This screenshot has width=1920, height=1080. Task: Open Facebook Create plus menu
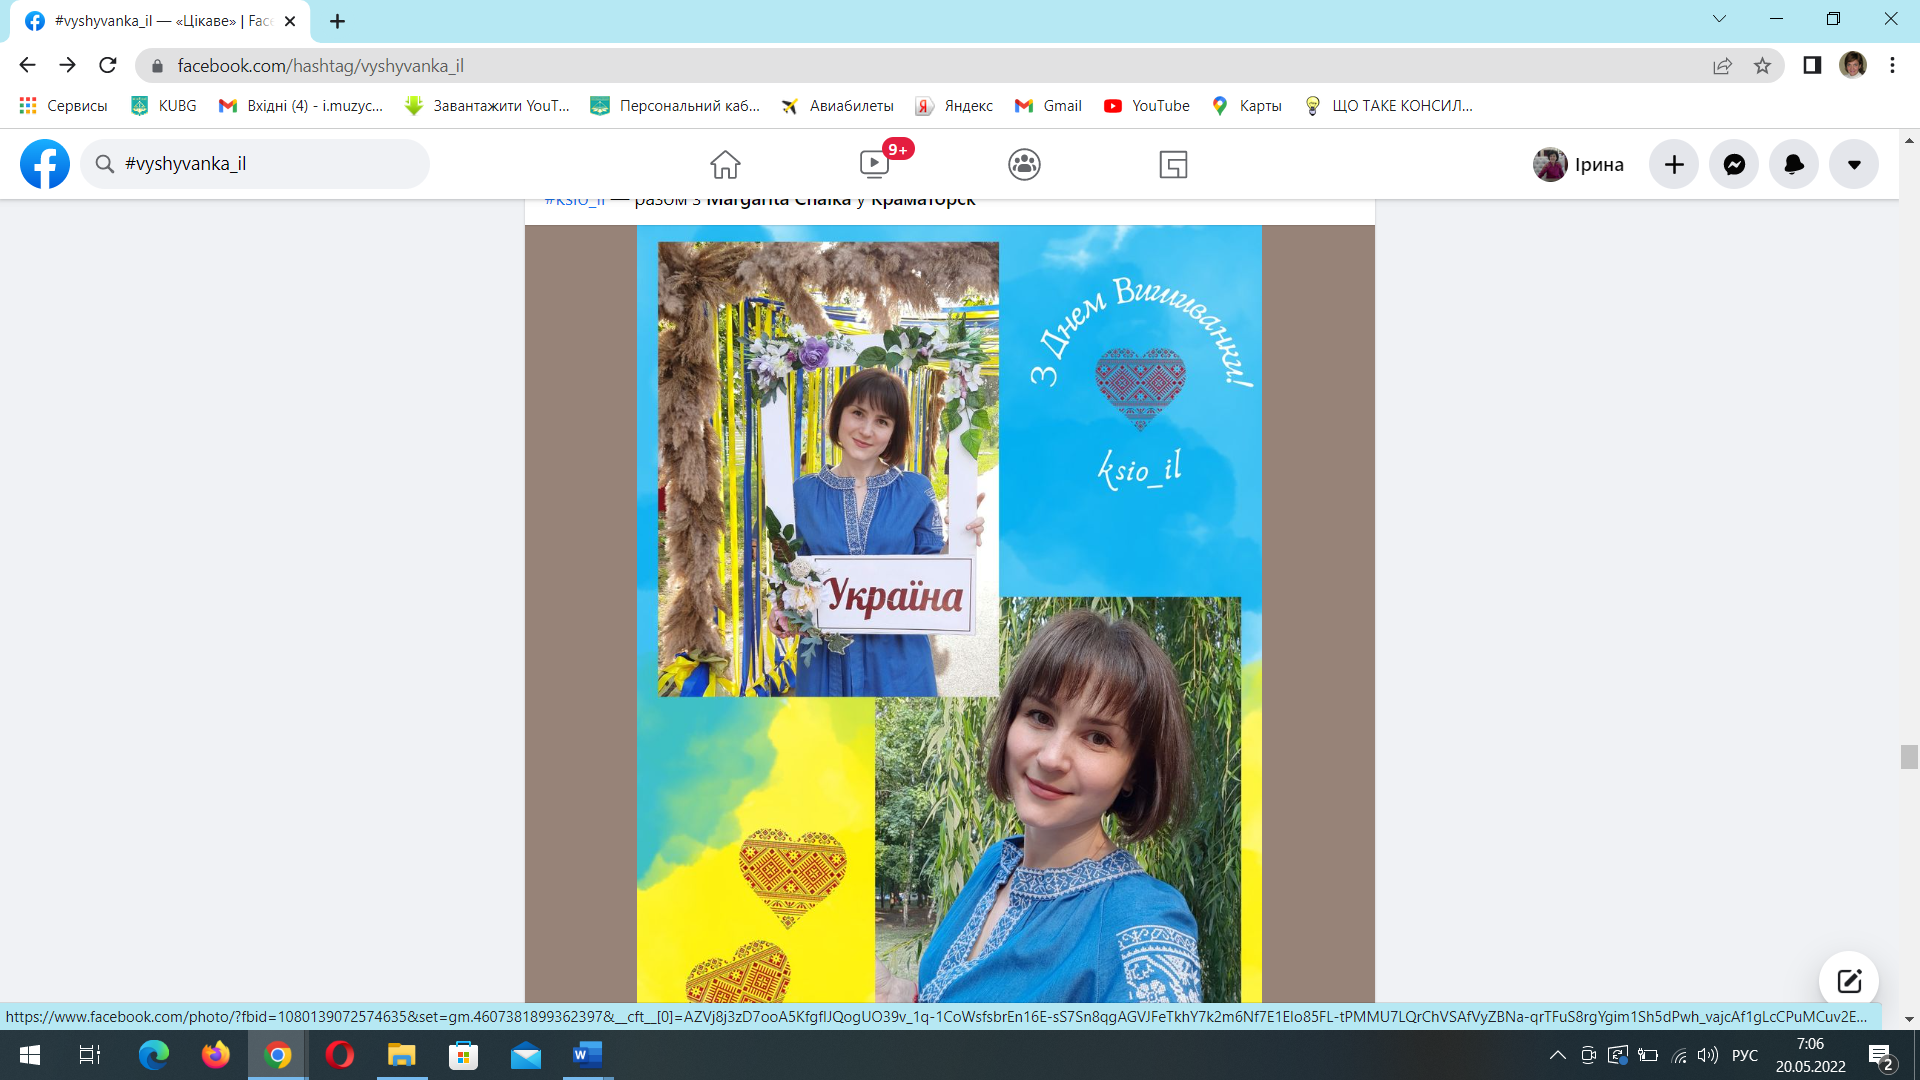[x=1674, y=164]
